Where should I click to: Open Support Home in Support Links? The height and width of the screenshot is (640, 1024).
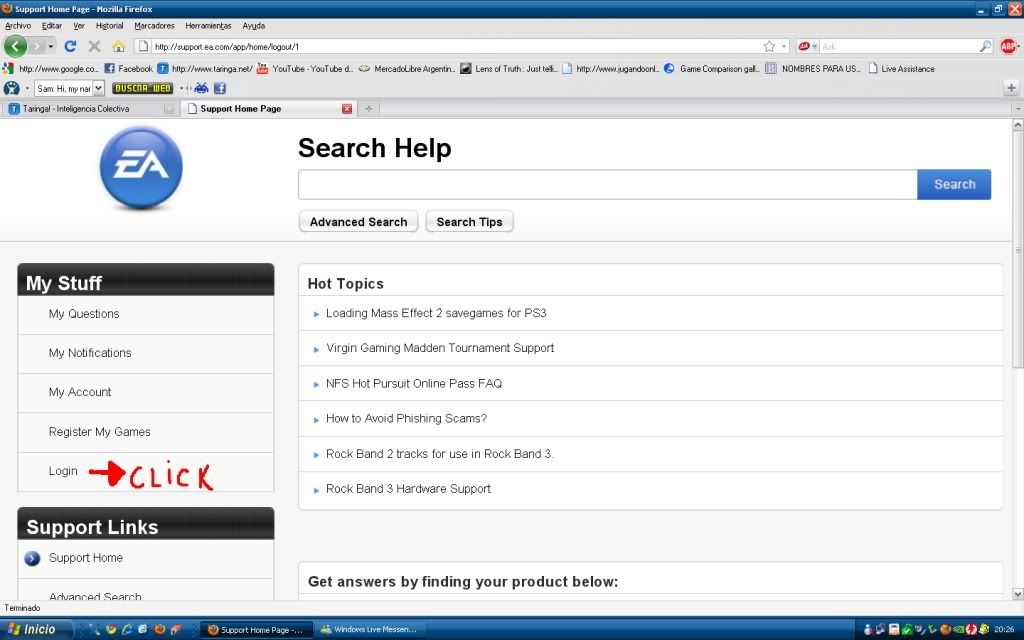point(86,558)
